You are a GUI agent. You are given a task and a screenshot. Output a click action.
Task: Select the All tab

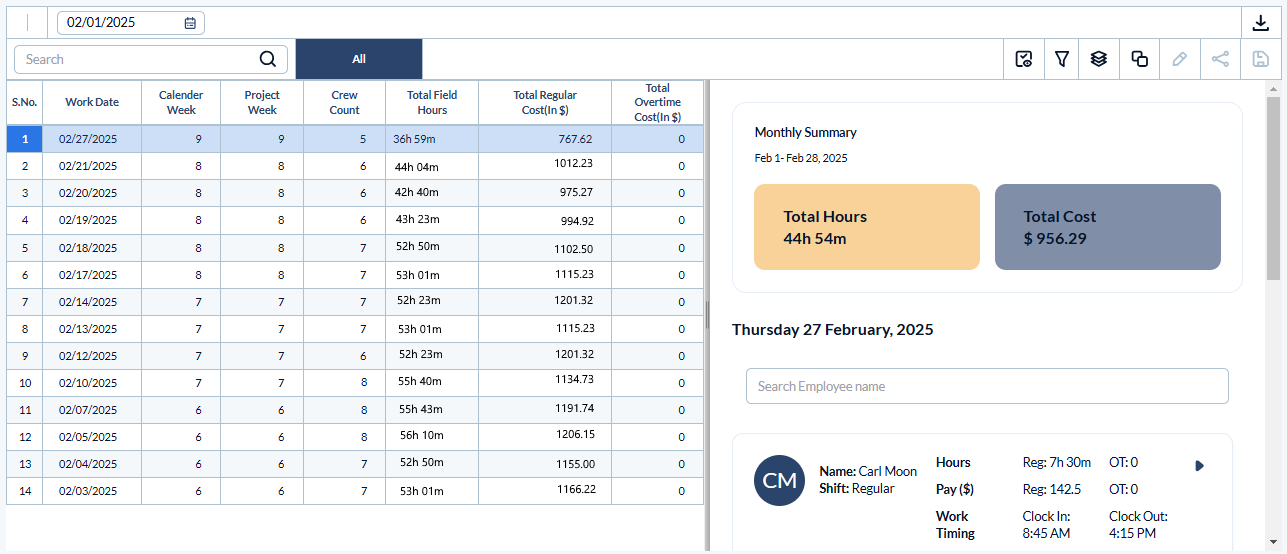pyautogui.click(x=359, y=59)
